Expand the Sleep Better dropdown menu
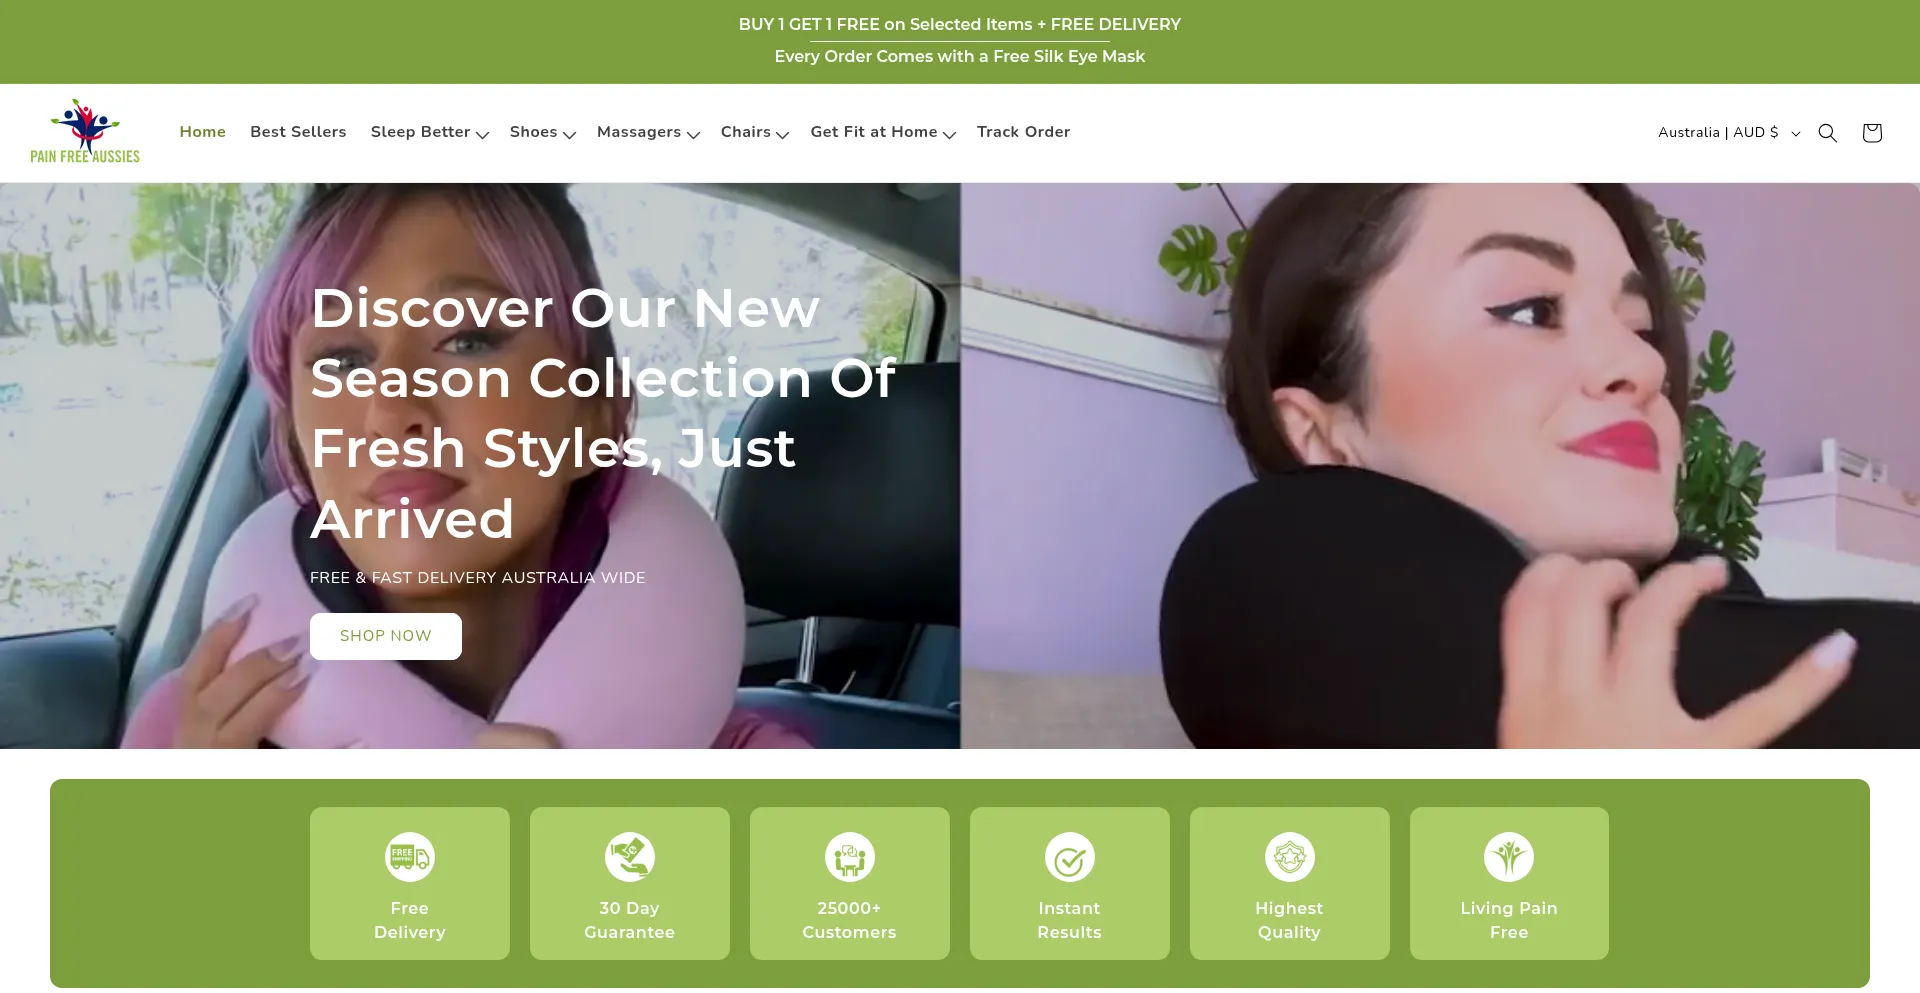Viewport: 1920px width, 993px height. point(429,132)
